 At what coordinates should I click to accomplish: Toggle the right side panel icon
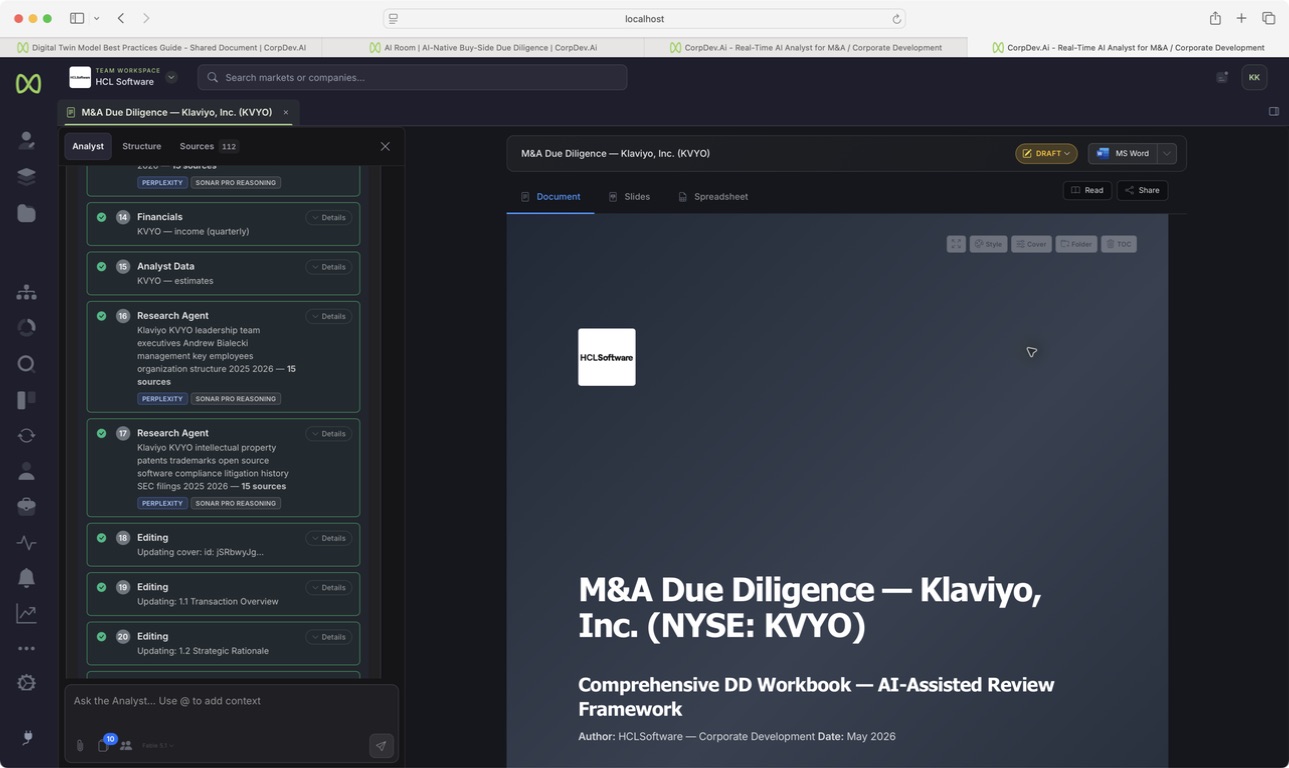tap(1274, 112)
